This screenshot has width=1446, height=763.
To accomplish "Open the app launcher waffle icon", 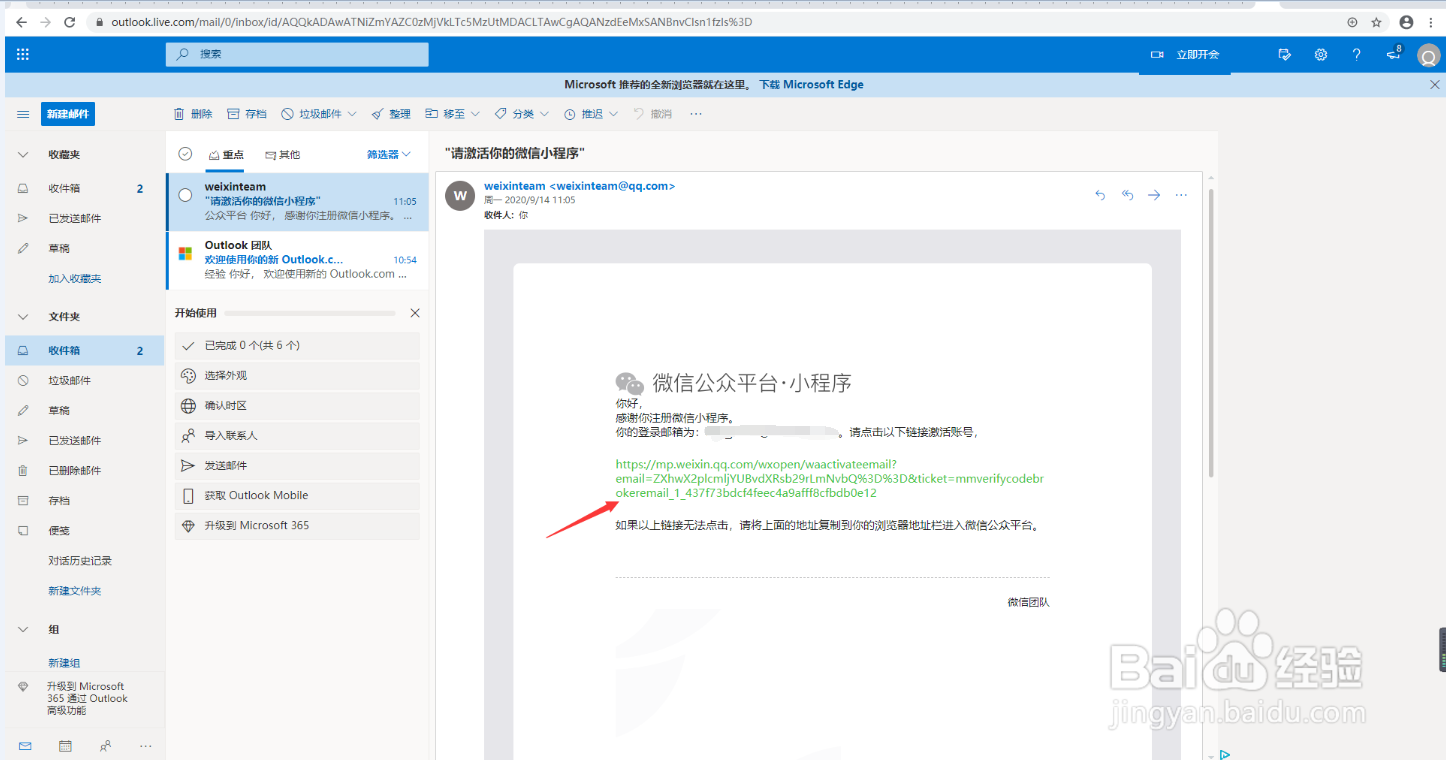I will pyautogui.click(x=23, y=55).
